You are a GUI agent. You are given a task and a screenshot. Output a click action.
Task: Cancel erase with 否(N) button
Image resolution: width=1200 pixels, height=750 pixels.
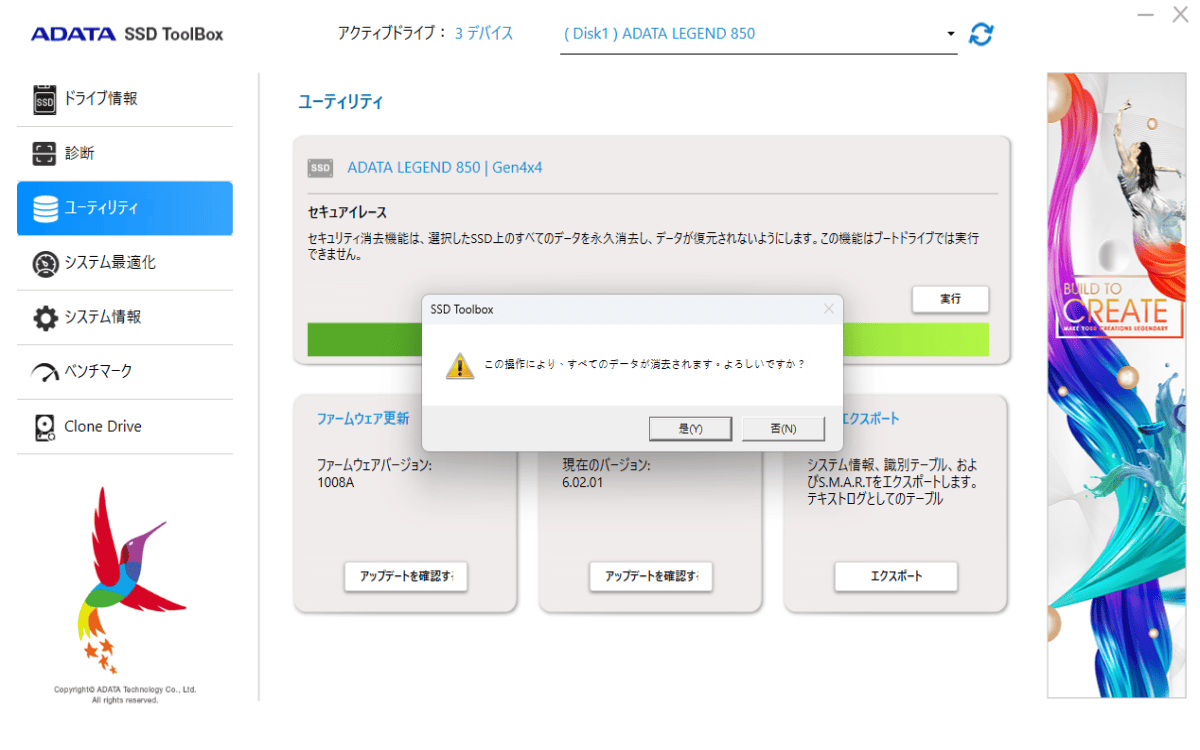(783, 428)
